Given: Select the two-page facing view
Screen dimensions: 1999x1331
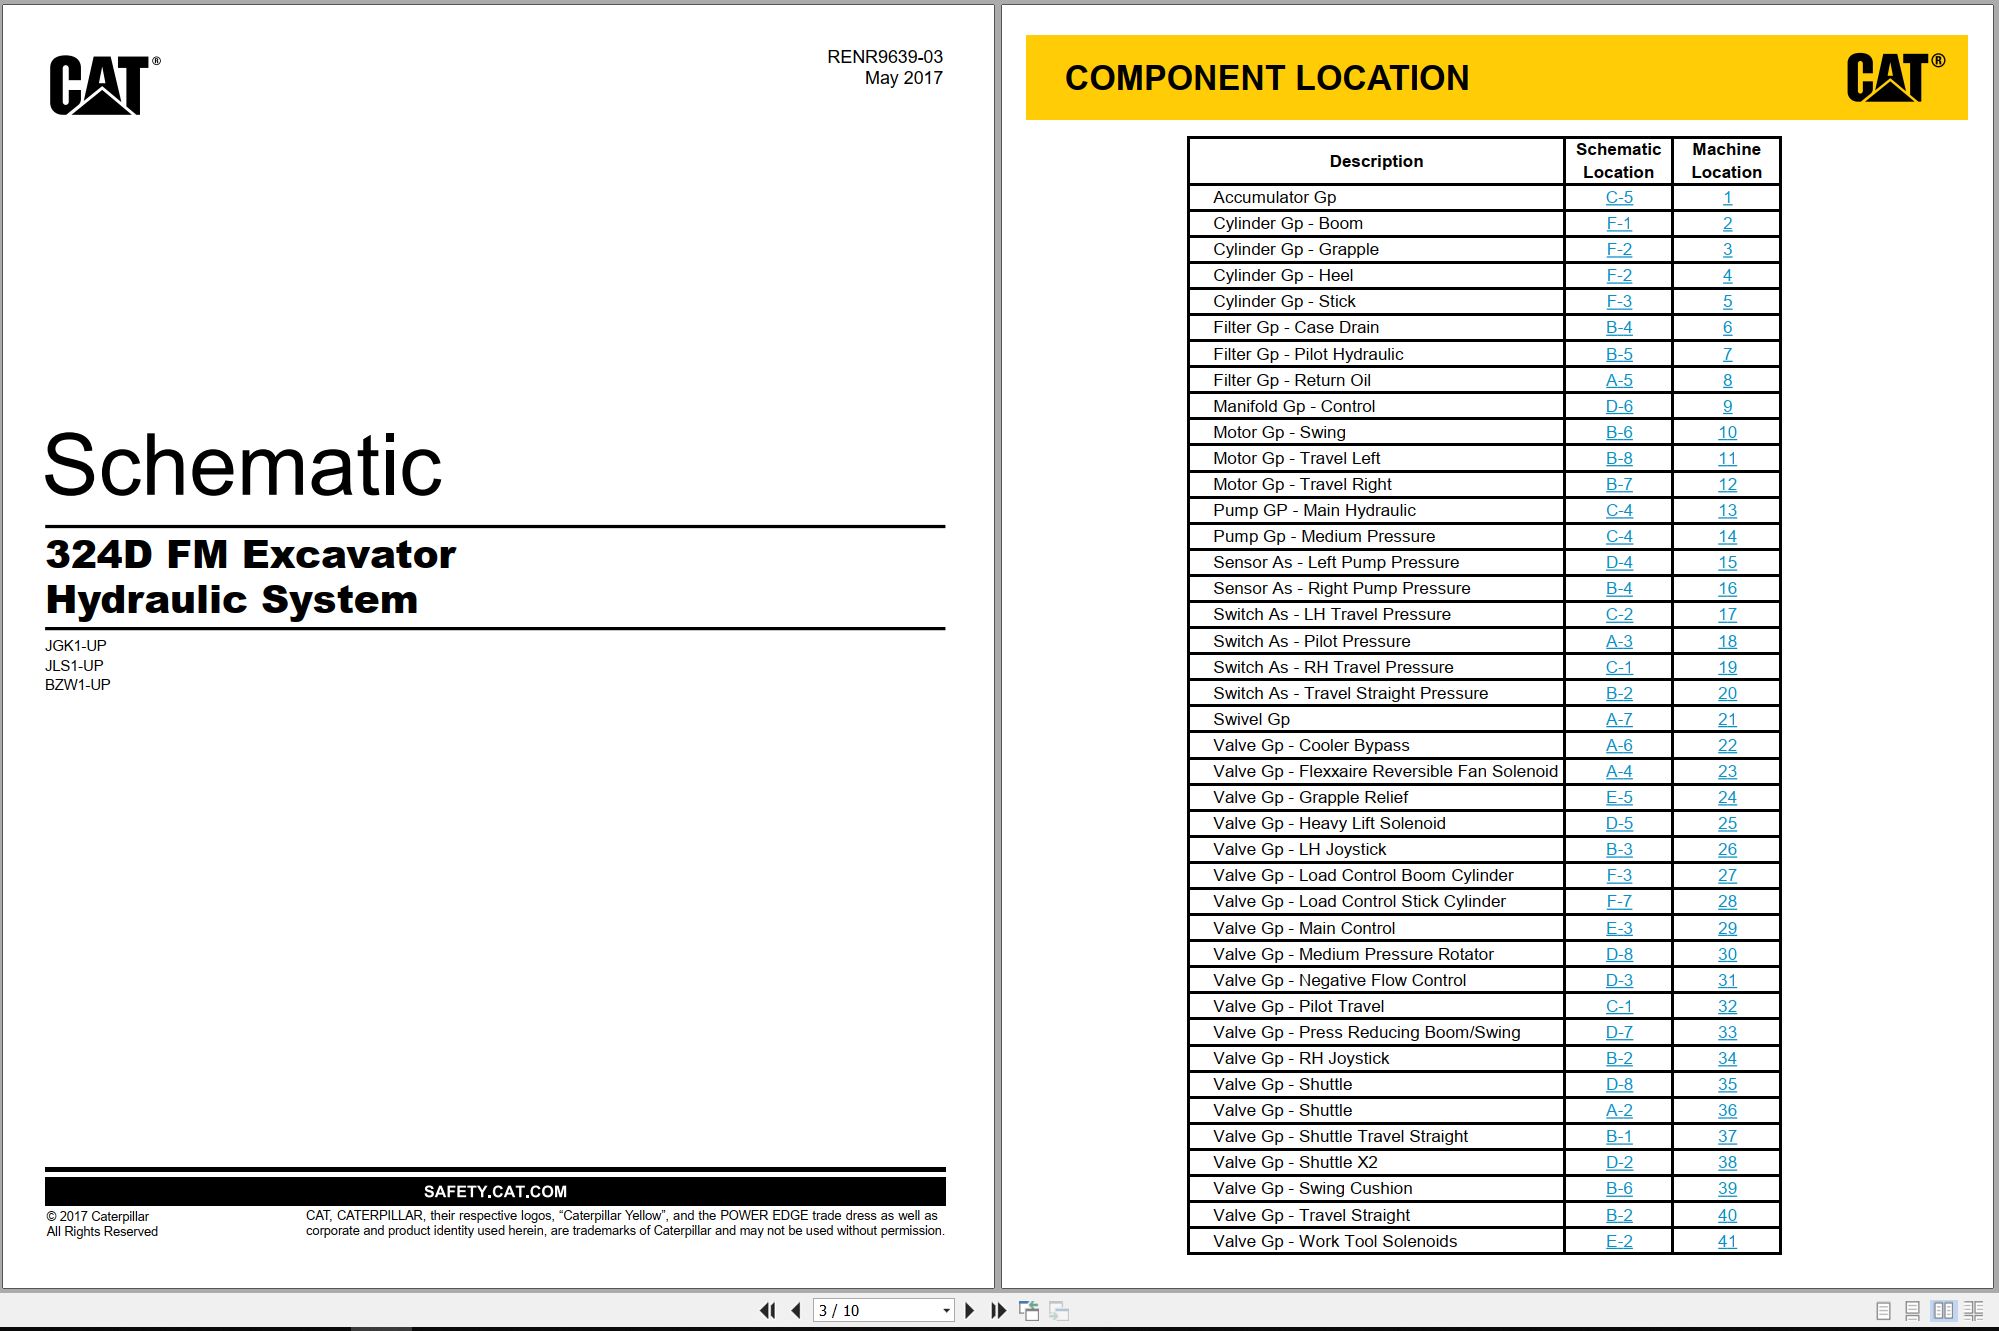Looking at the screenshot, I should click(x=1943, y=1310).
